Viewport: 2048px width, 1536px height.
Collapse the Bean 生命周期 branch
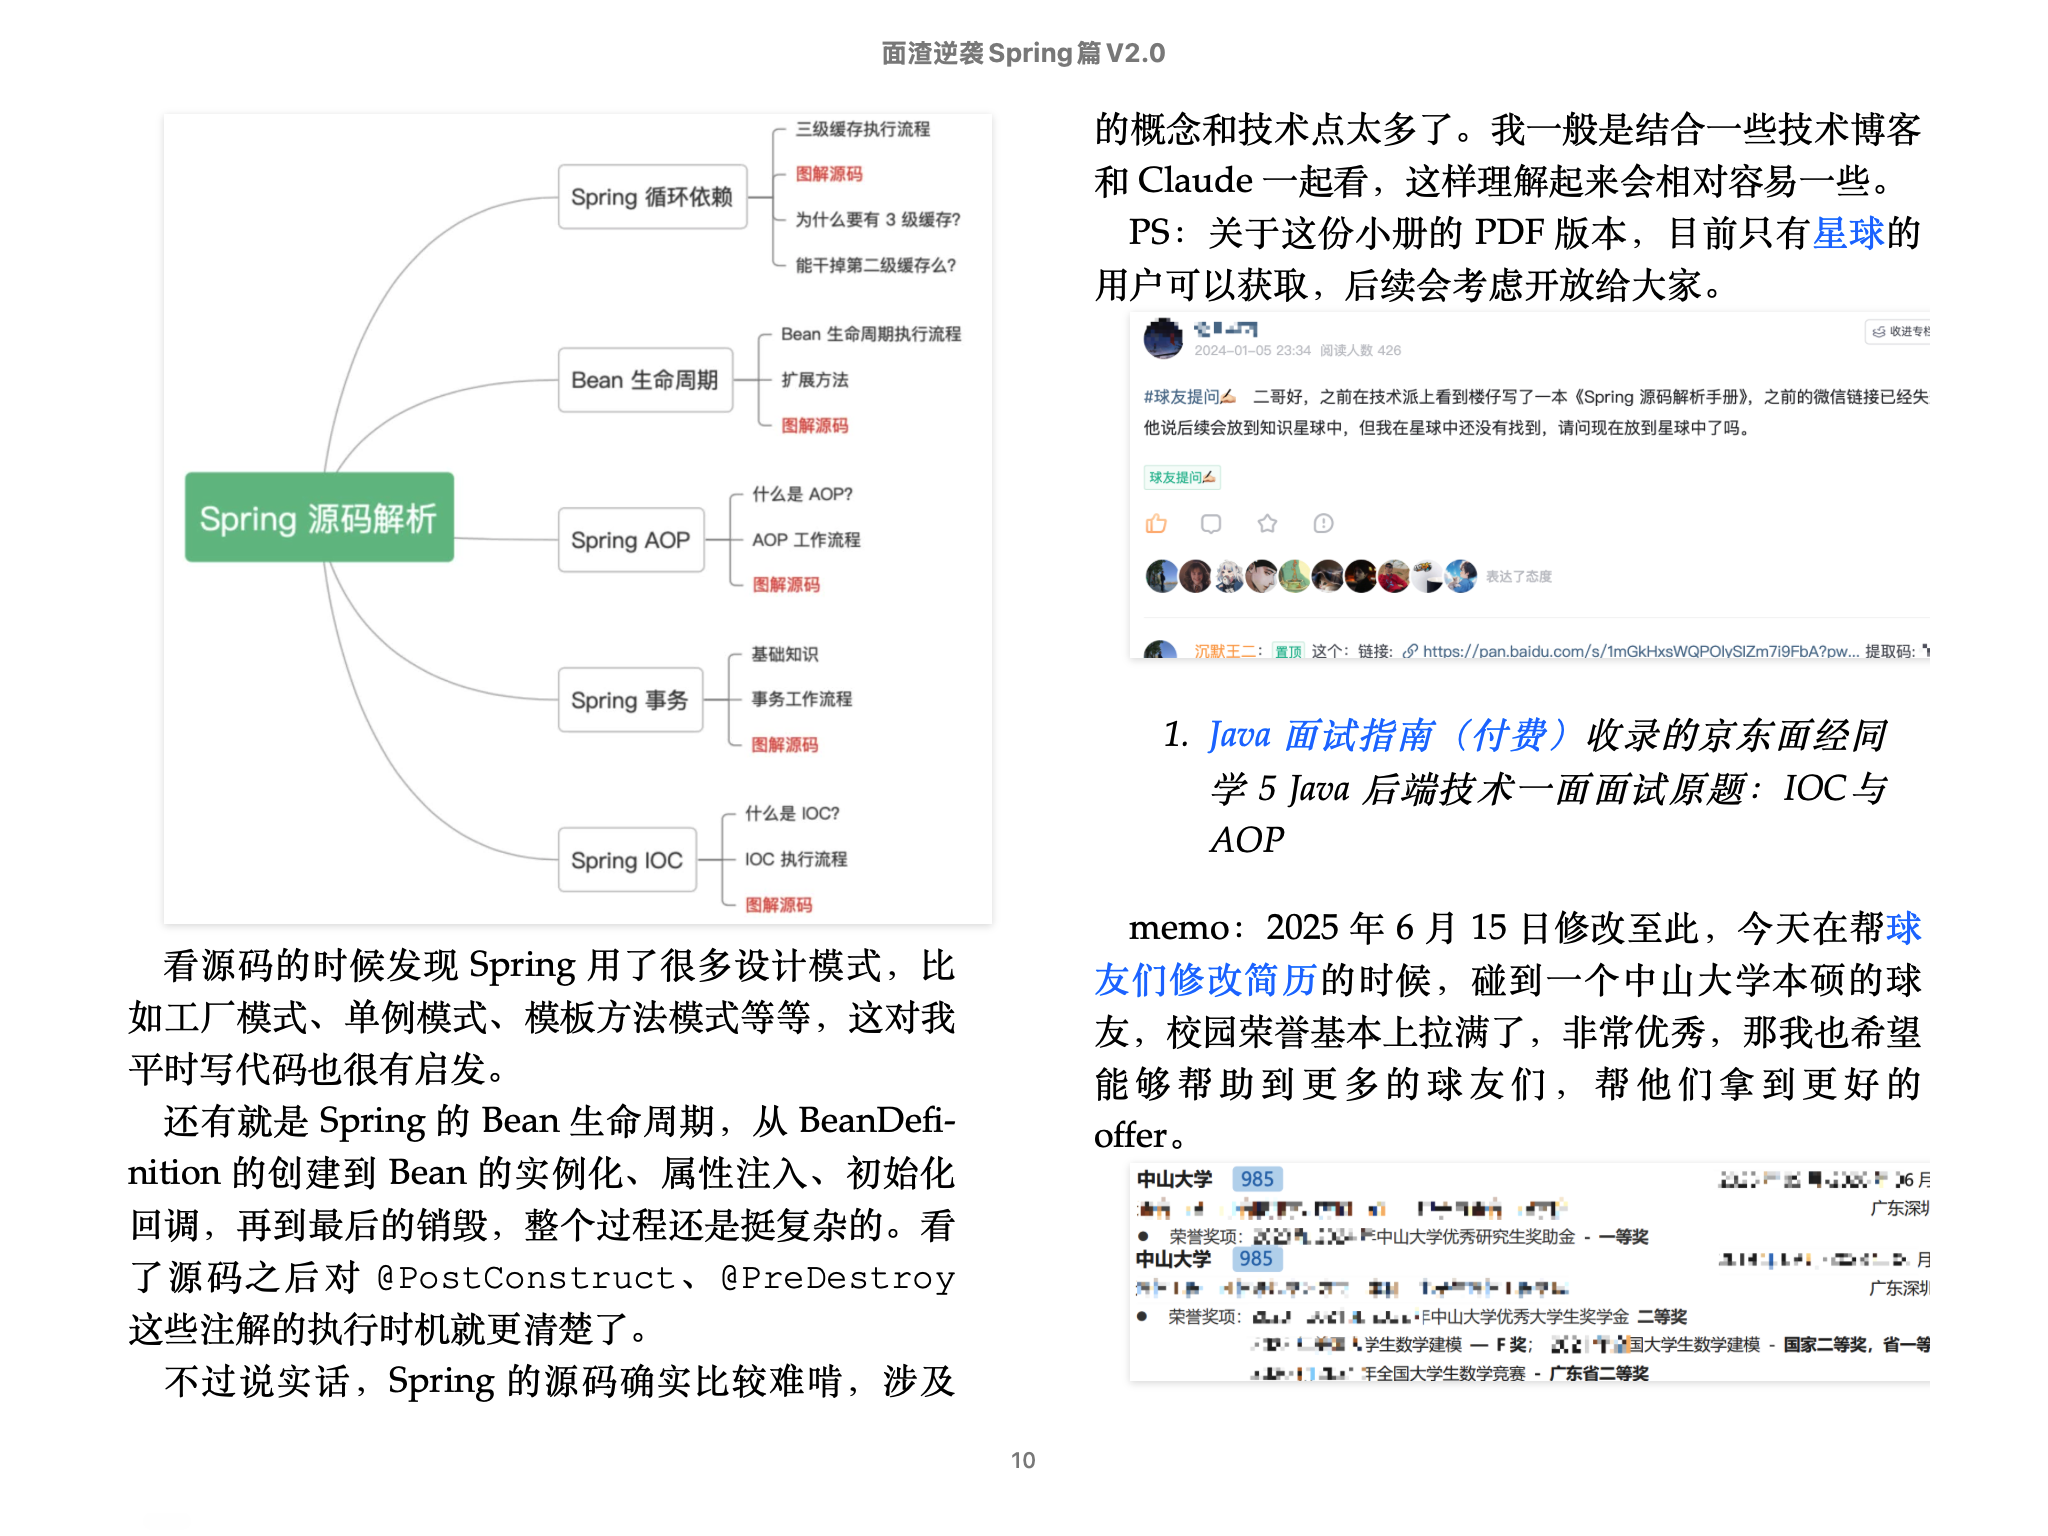pyautogui.click(x=645, y=380)
